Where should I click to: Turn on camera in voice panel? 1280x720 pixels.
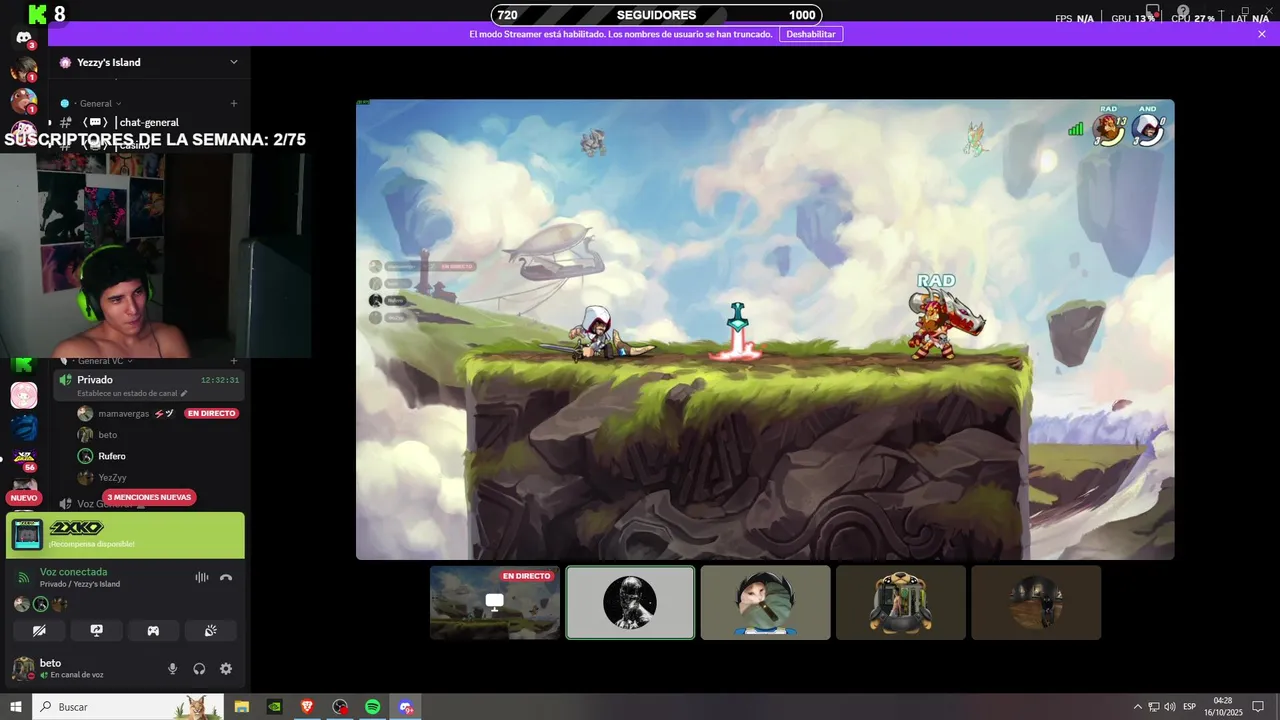tap(39, 631)
